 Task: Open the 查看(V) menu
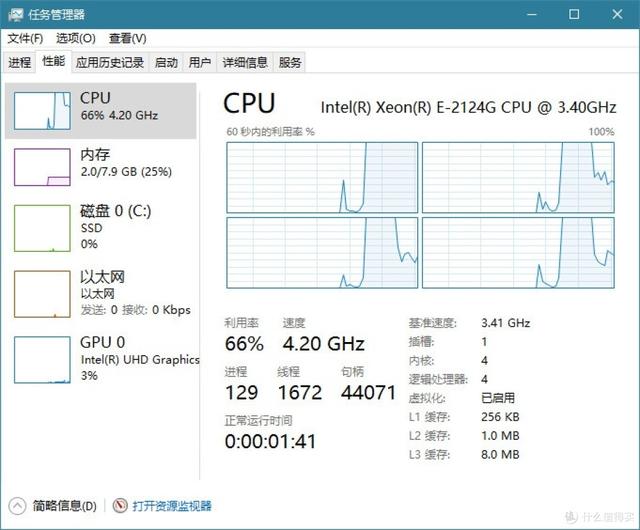[127, 38]
